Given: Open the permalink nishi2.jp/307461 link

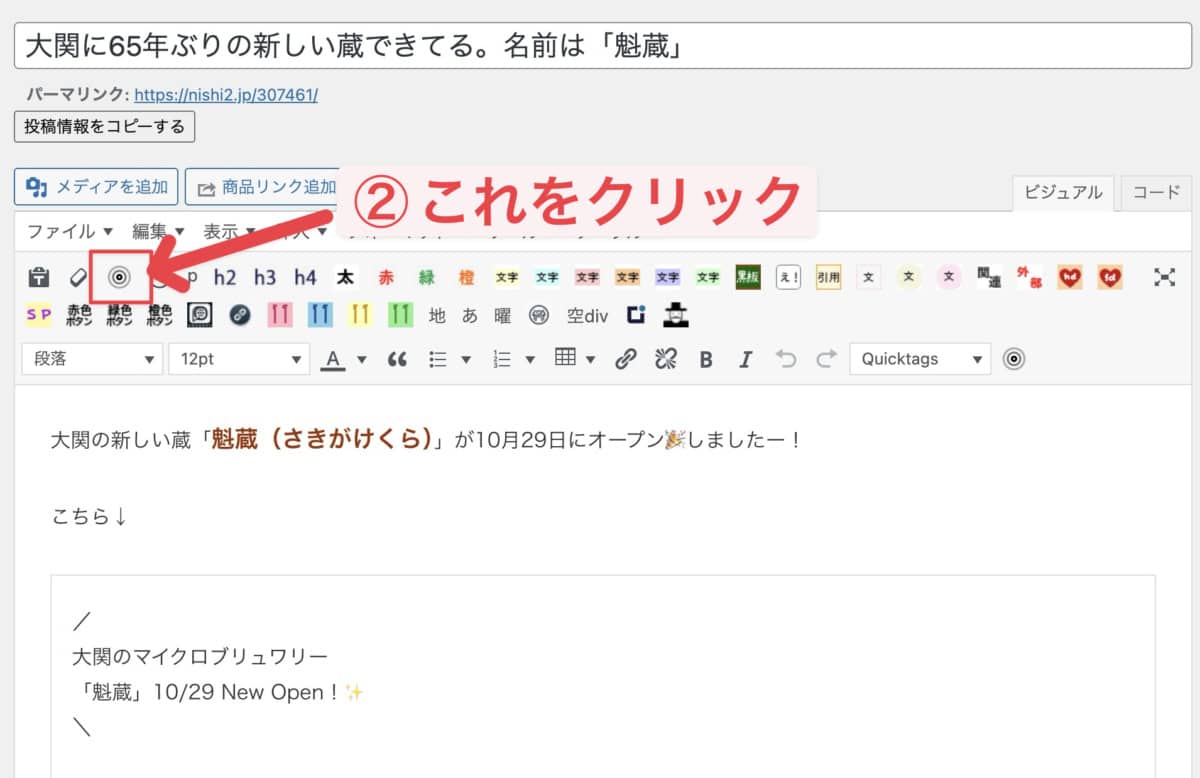Looking at the screenshot, I should [226, 95].
